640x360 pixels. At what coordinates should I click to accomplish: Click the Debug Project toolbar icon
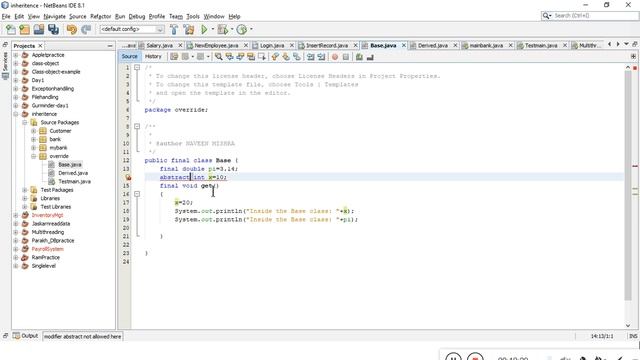click(222, 29)
